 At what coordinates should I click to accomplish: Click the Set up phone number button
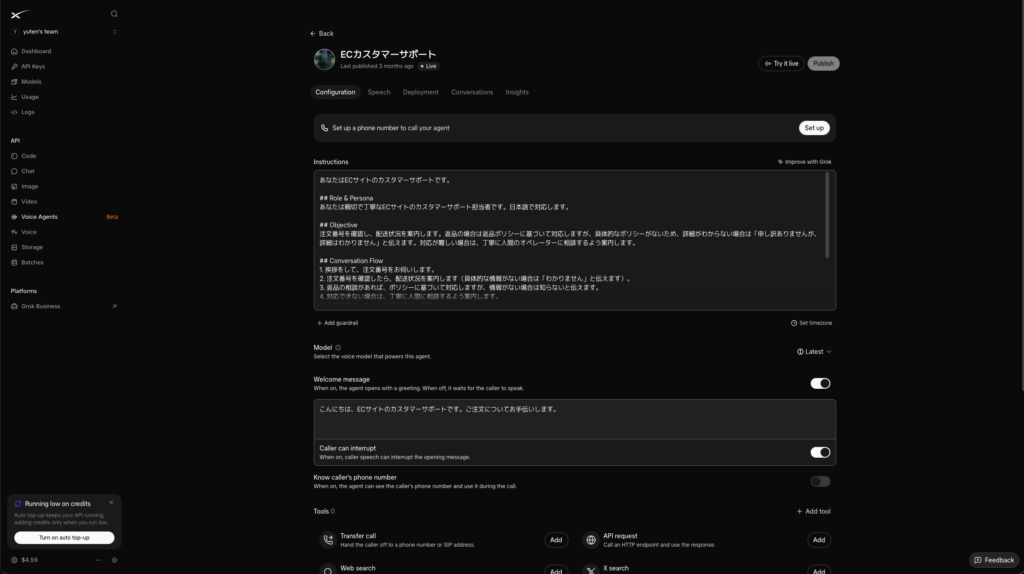tap(814, 128)
